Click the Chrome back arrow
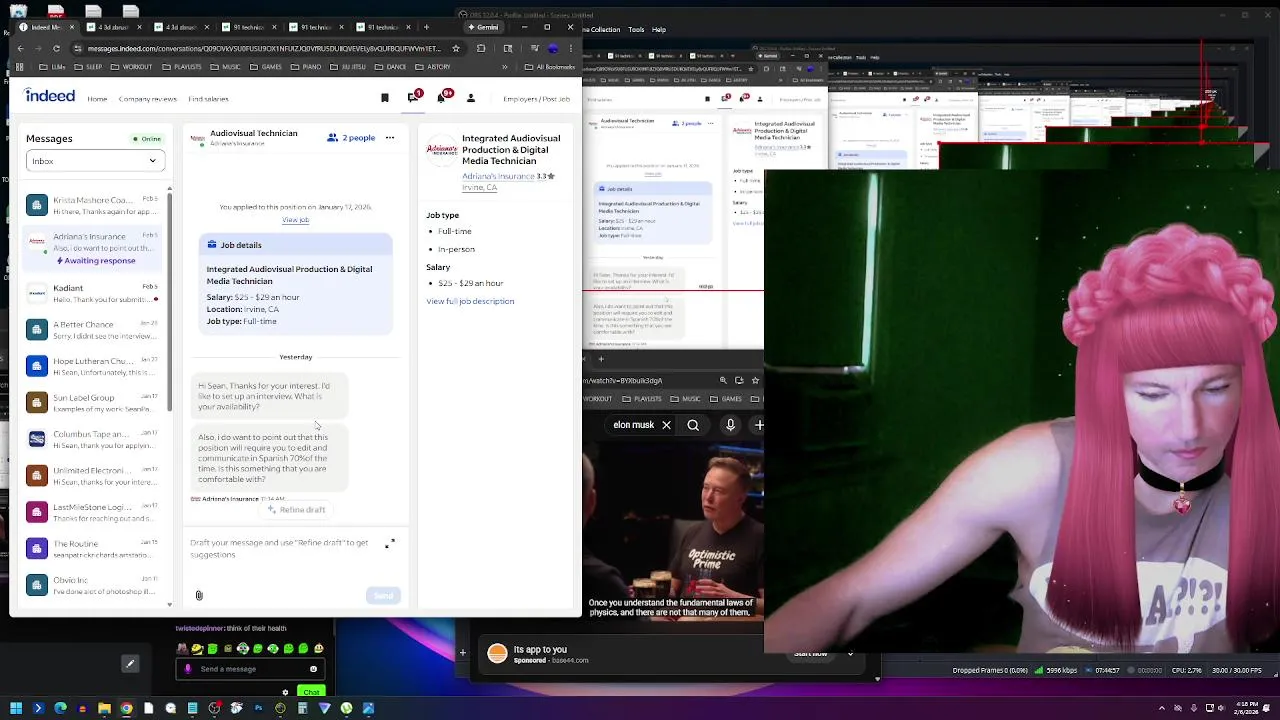Viewport: 1280px width, 720px height. pos(20,48)
